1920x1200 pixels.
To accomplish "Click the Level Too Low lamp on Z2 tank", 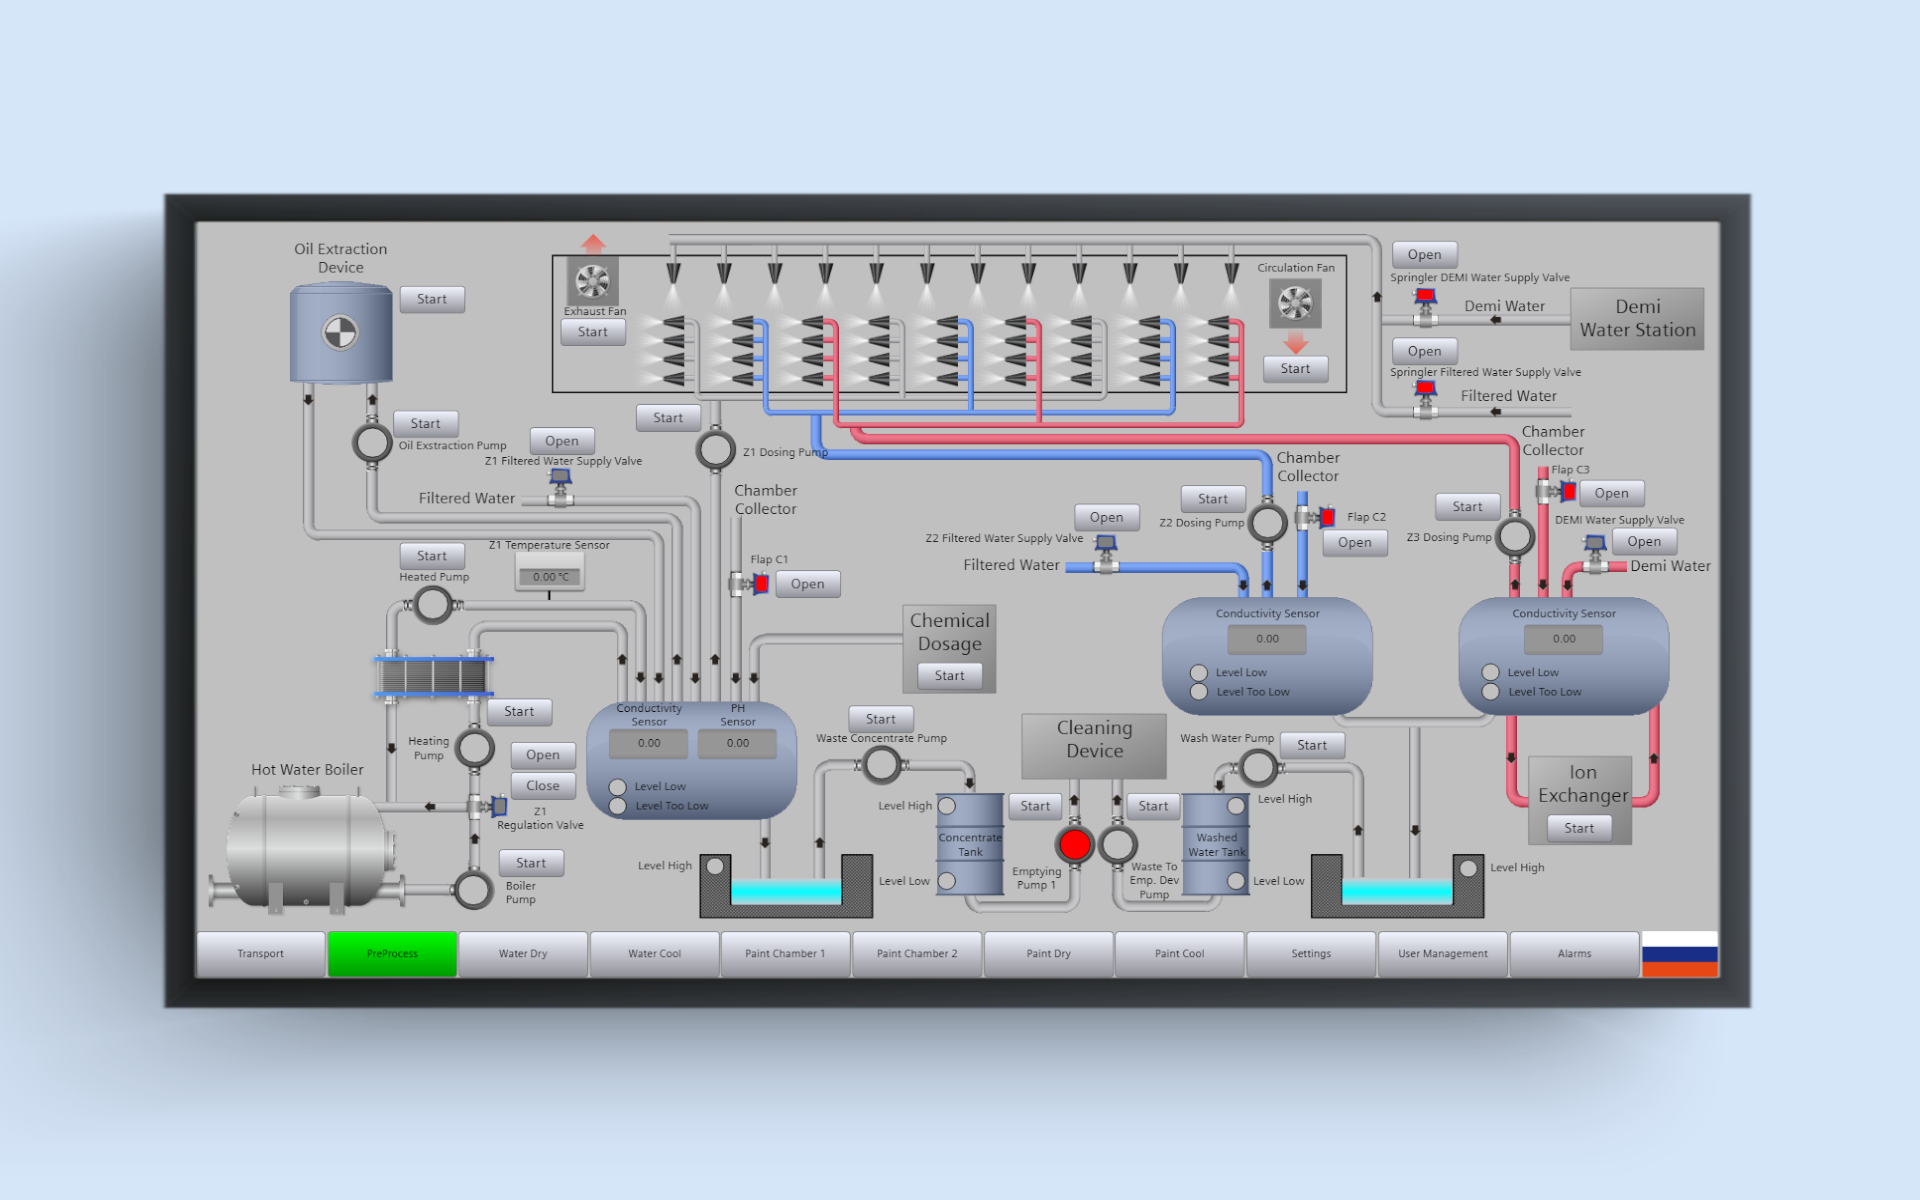I will click(1198, 691).
